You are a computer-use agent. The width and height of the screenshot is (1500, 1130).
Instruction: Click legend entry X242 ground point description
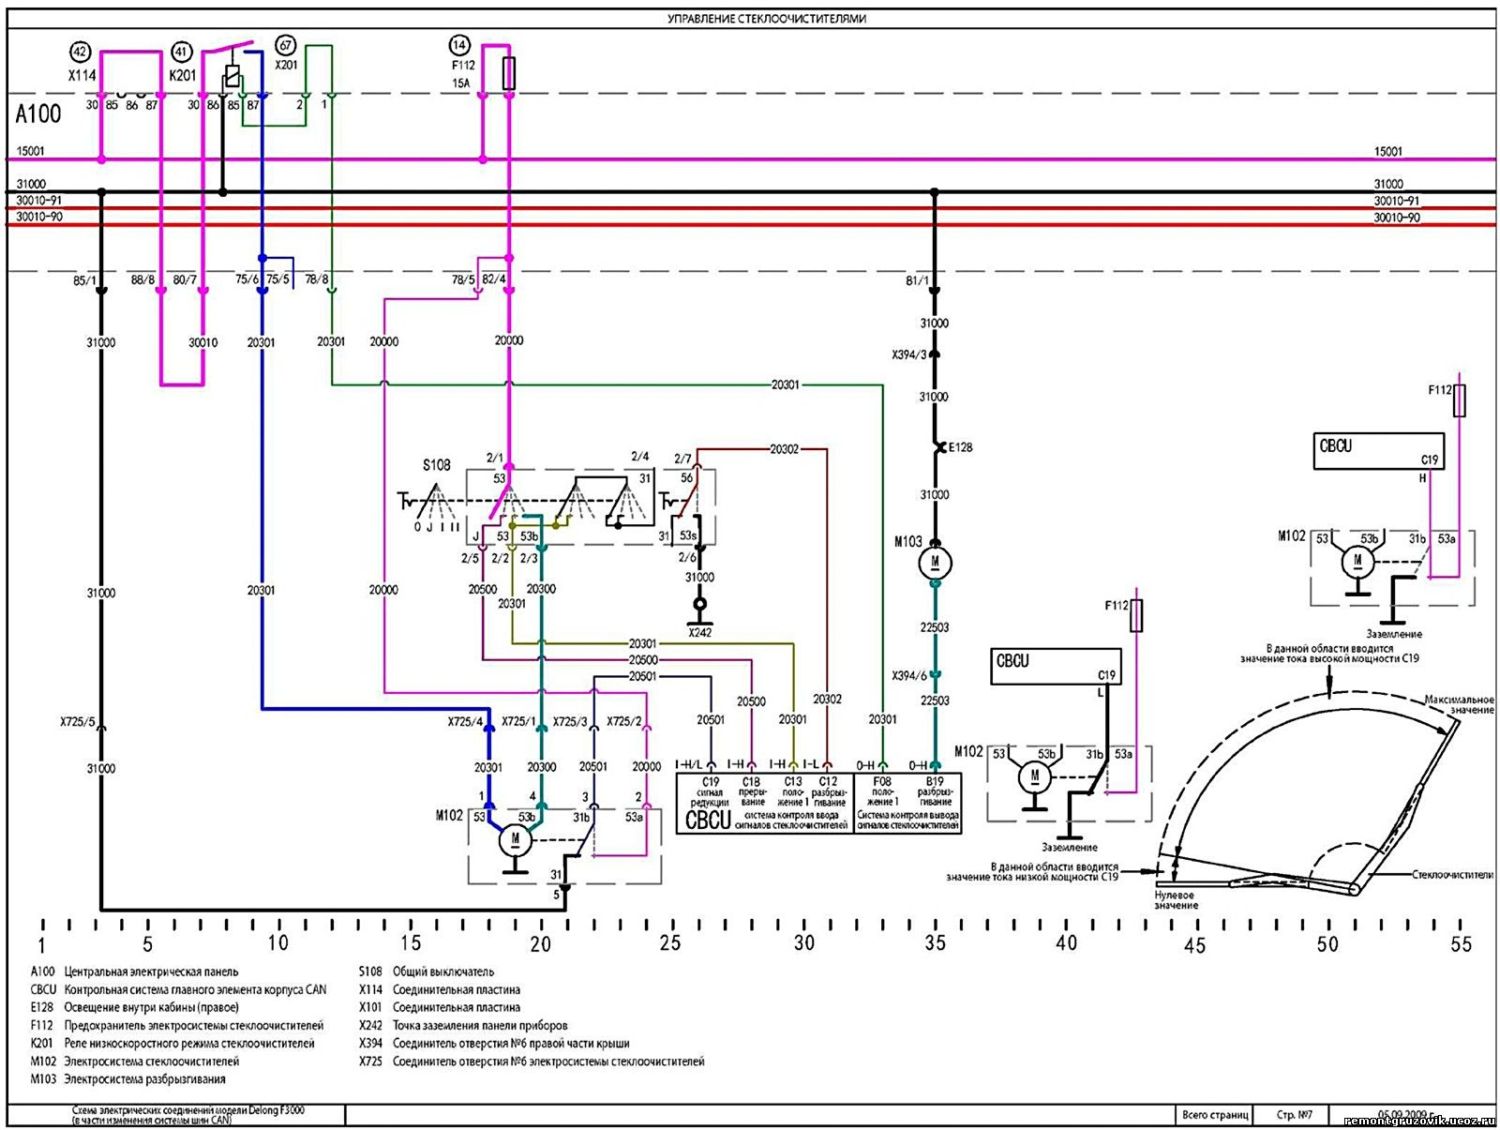point(463,1025)
